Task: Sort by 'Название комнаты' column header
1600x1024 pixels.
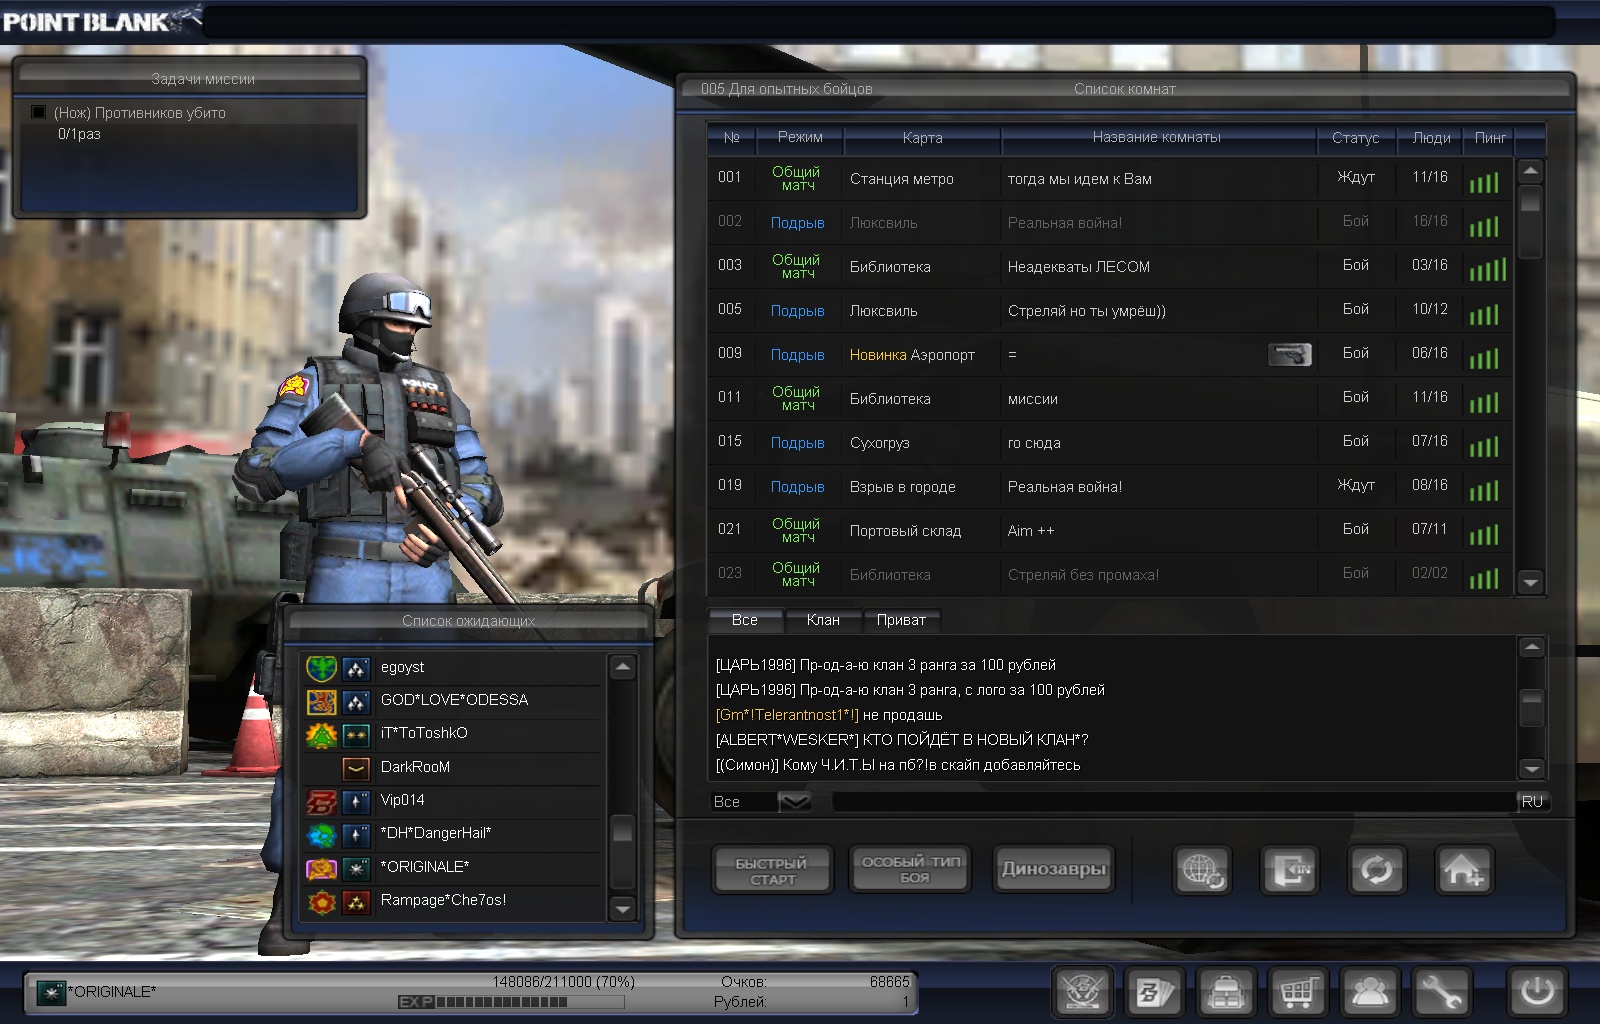Action: [1157, 137]
